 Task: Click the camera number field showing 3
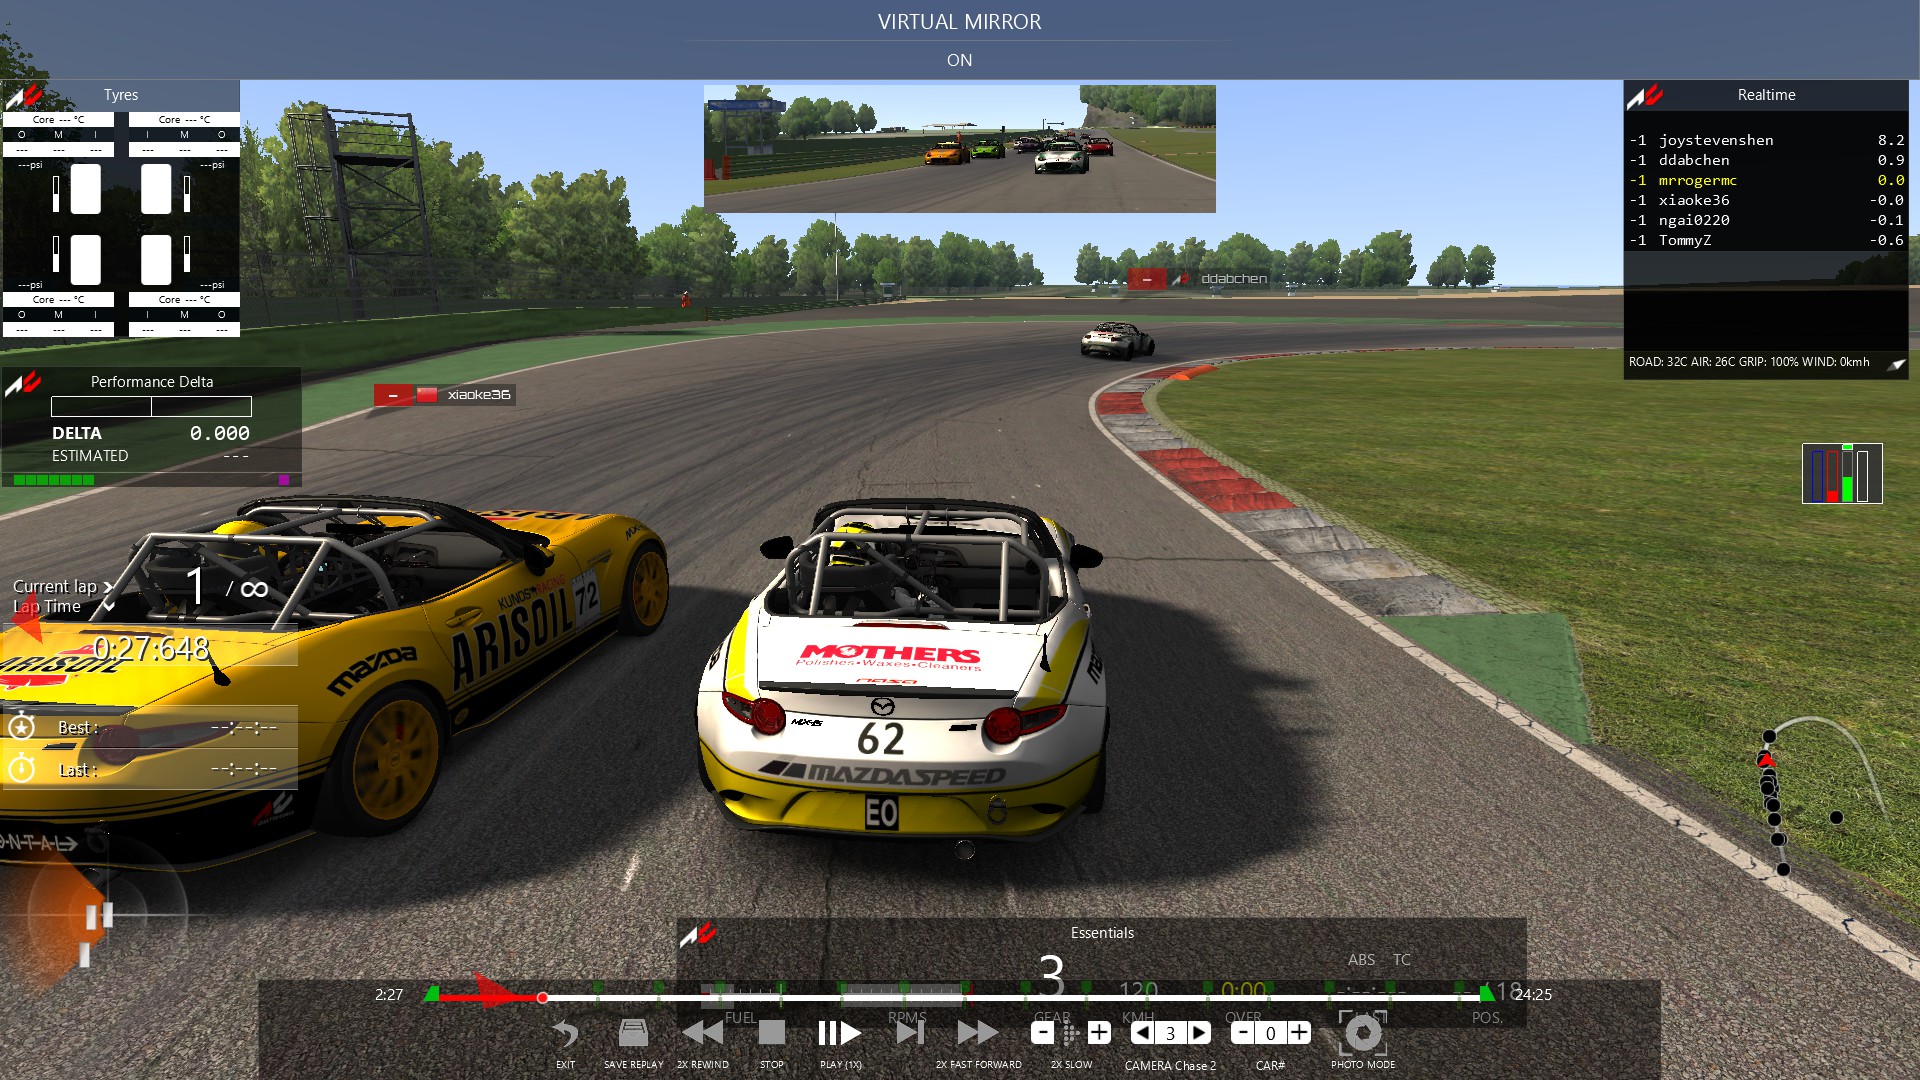1170,1033
